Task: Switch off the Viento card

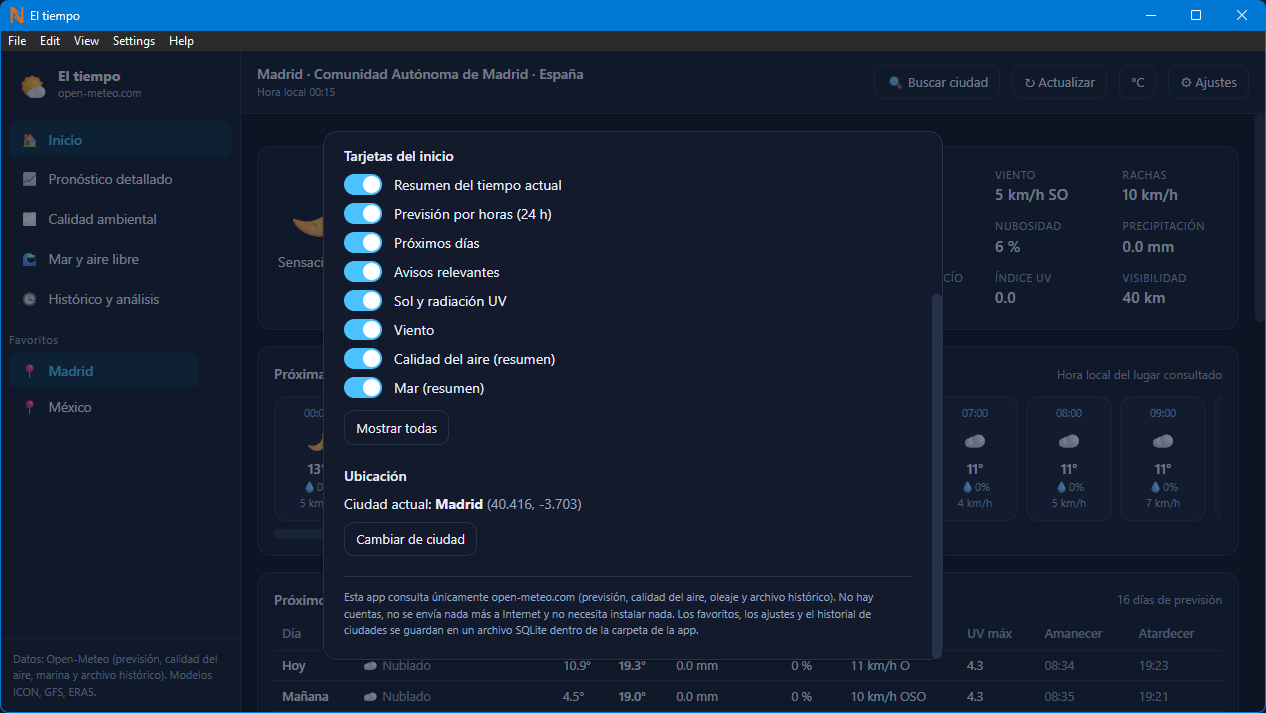Action: click(363, 330)
